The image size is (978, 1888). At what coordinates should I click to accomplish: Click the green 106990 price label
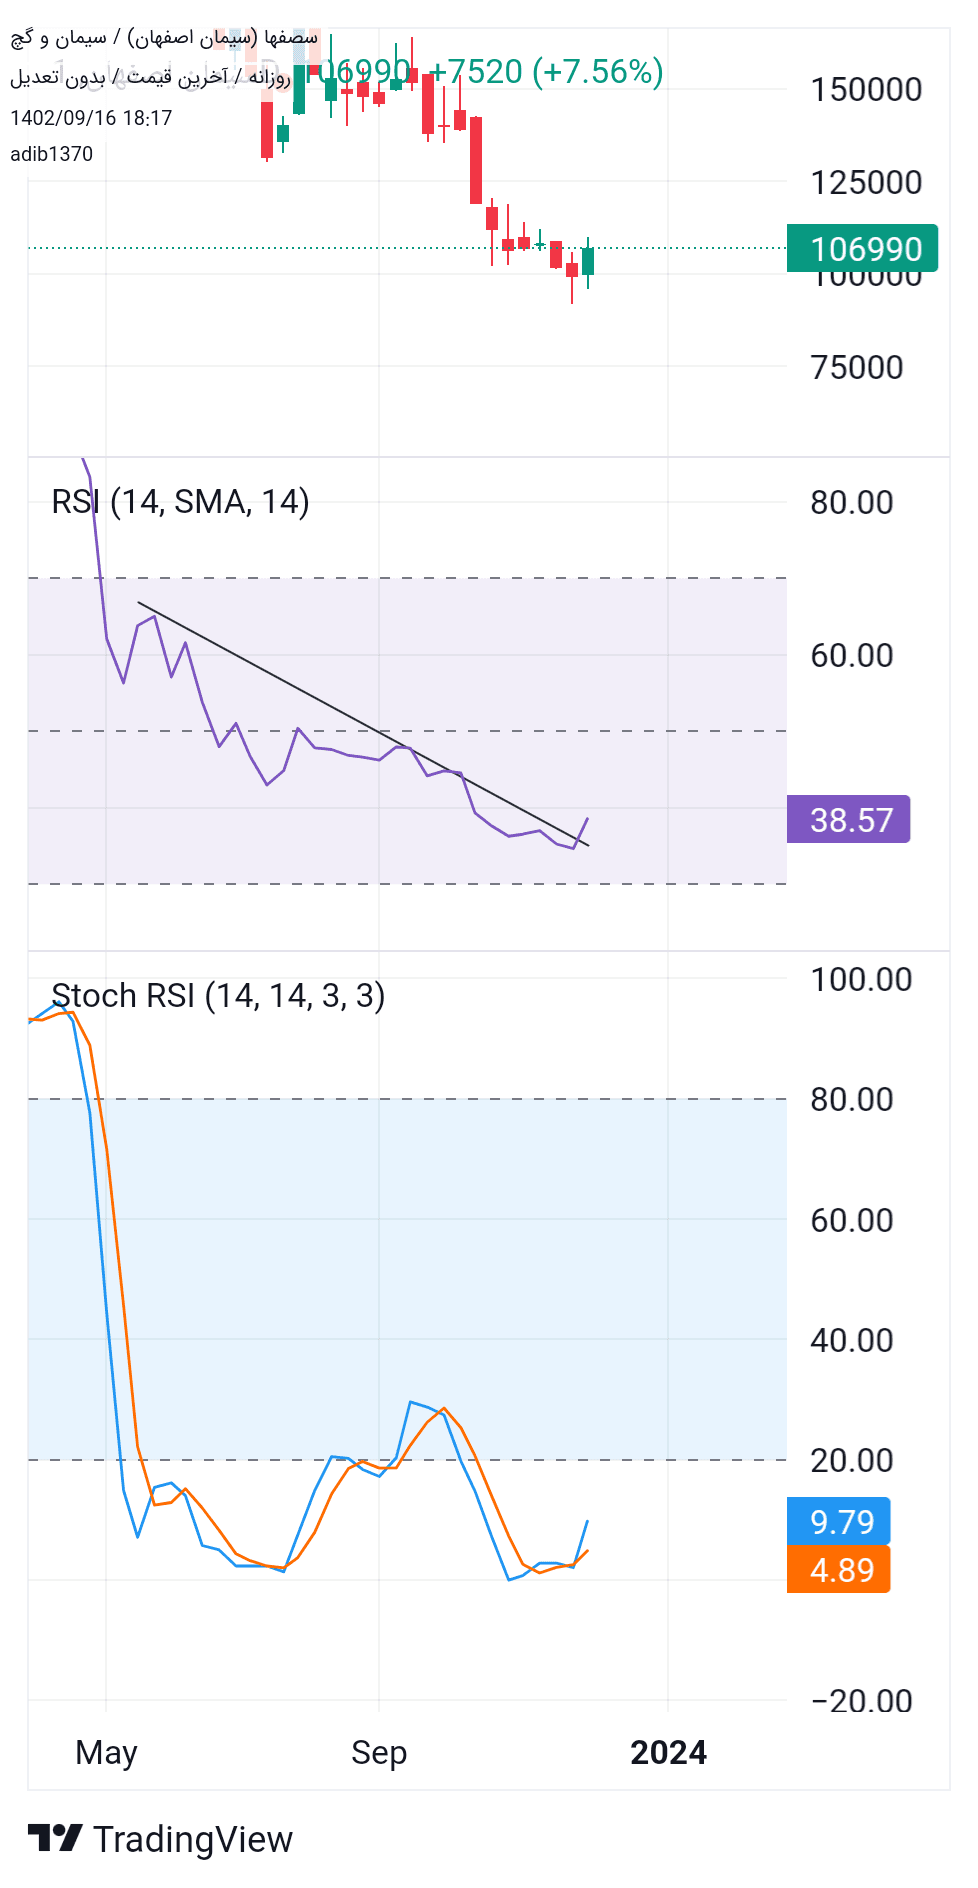tap(862, 248)
